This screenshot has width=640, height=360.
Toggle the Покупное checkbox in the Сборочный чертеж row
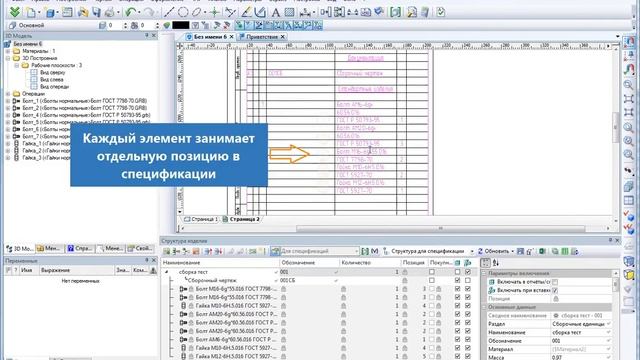tap(432, 280)
